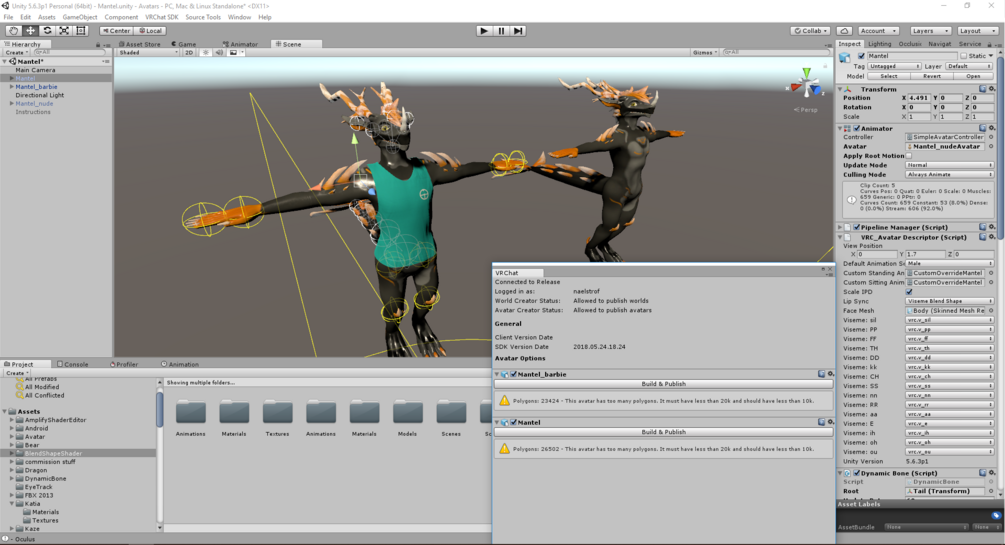Click the Models folder thumbnail
The height and width of the screenshot is (545, 1005).
(x=408, y=413)
